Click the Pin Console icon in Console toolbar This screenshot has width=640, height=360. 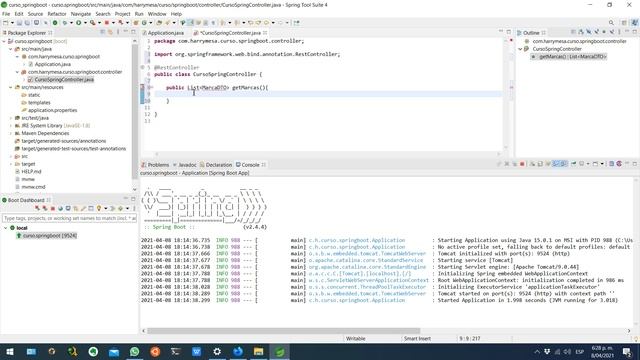573,164
